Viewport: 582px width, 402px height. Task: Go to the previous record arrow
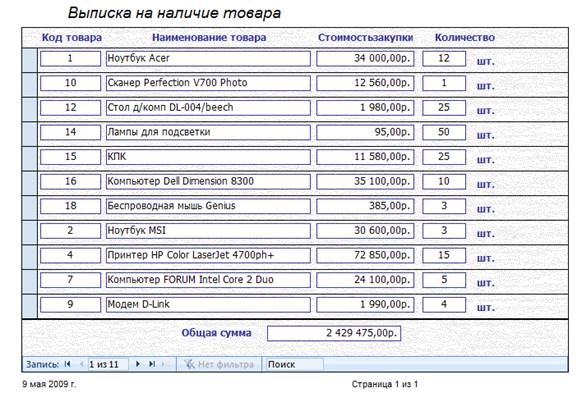(x=81, y=364)
